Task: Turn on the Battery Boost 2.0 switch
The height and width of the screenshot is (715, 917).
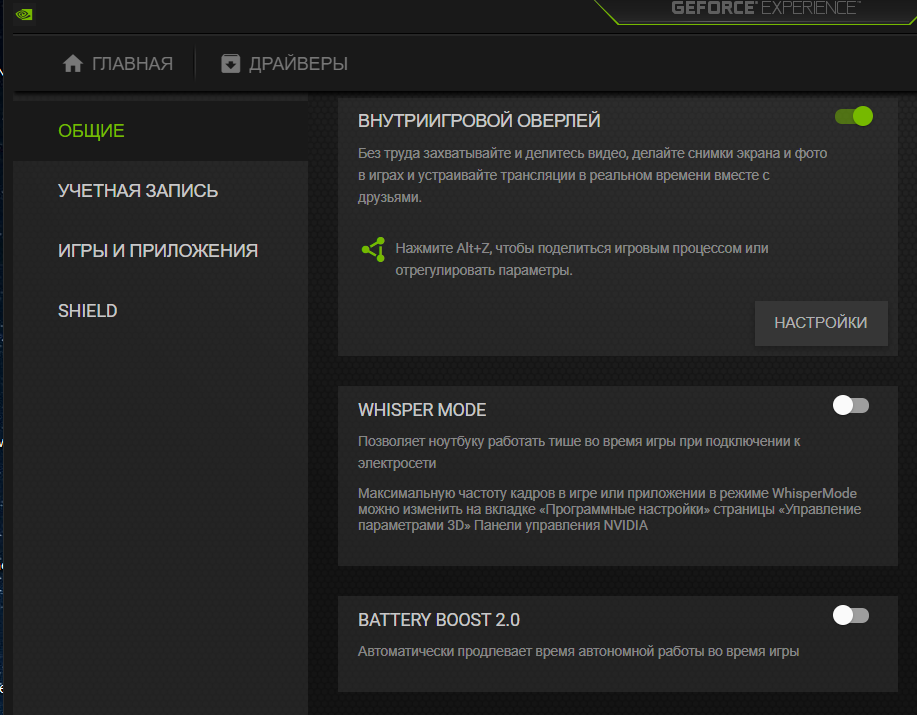Action: [851, 615]
